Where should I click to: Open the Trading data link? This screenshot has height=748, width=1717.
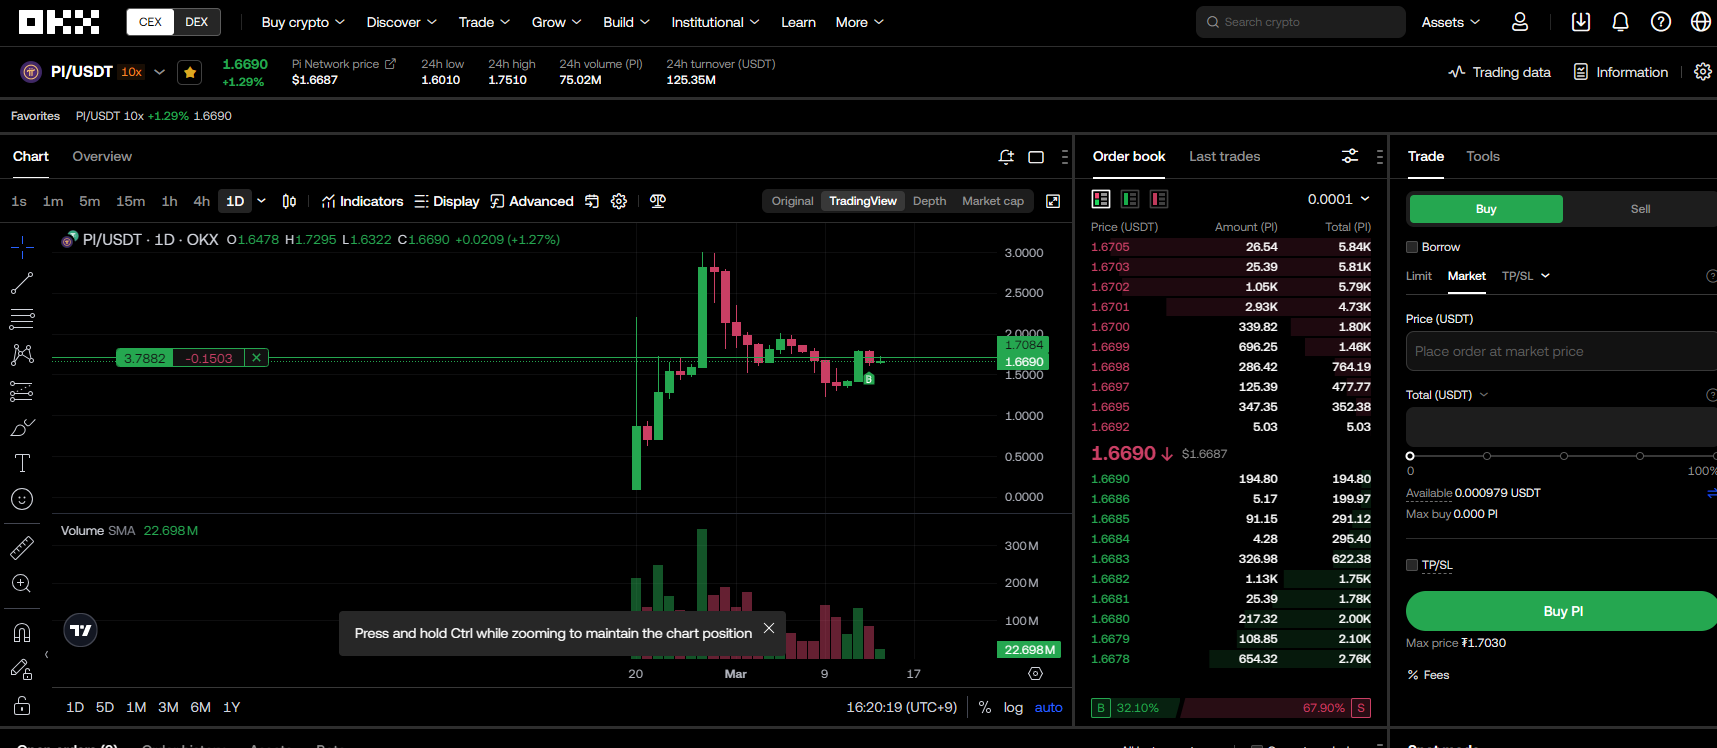(1499, 72)
